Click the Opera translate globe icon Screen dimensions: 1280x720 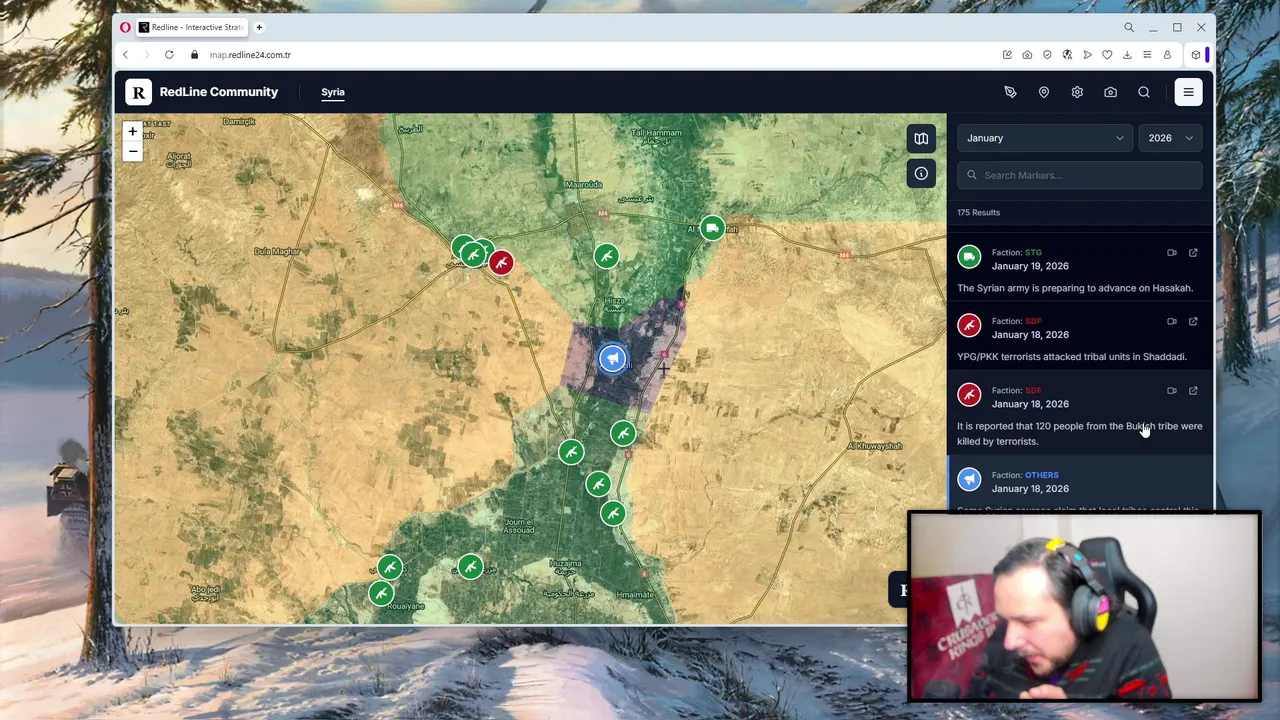tap(1067, 55)
